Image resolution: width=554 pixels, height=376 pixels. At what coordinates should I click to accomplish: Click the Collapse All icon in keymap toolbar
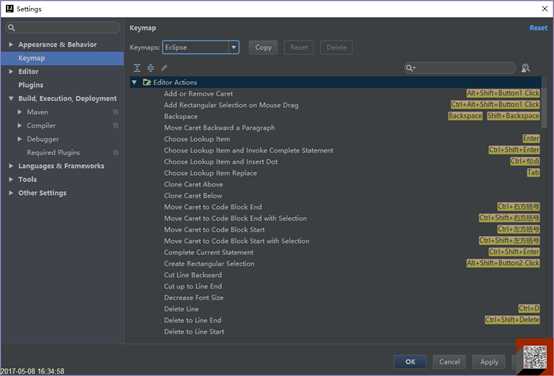pos(151,68)
